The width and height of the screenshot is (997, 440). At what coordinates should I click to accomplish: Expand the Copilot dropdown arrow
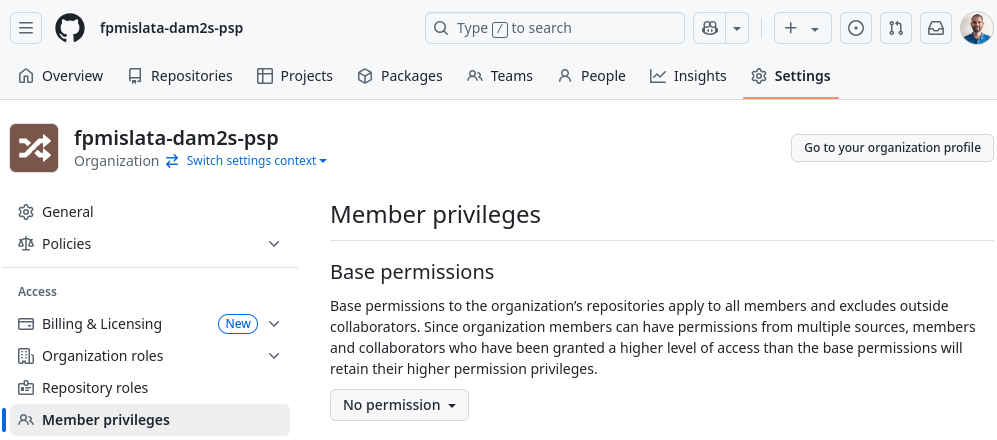[737, 28]
